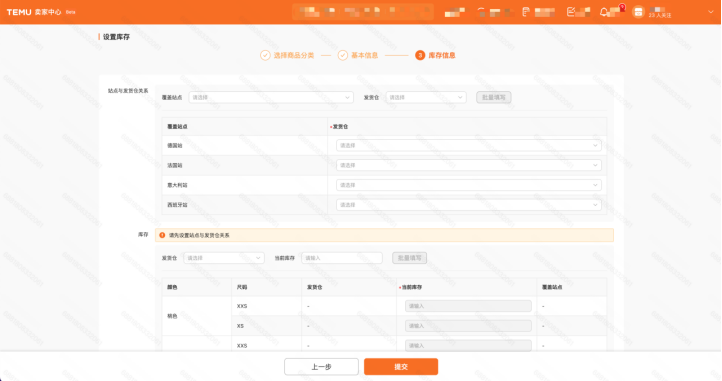
Task: Select the 库存信息 step
Action: coord(435,55)
